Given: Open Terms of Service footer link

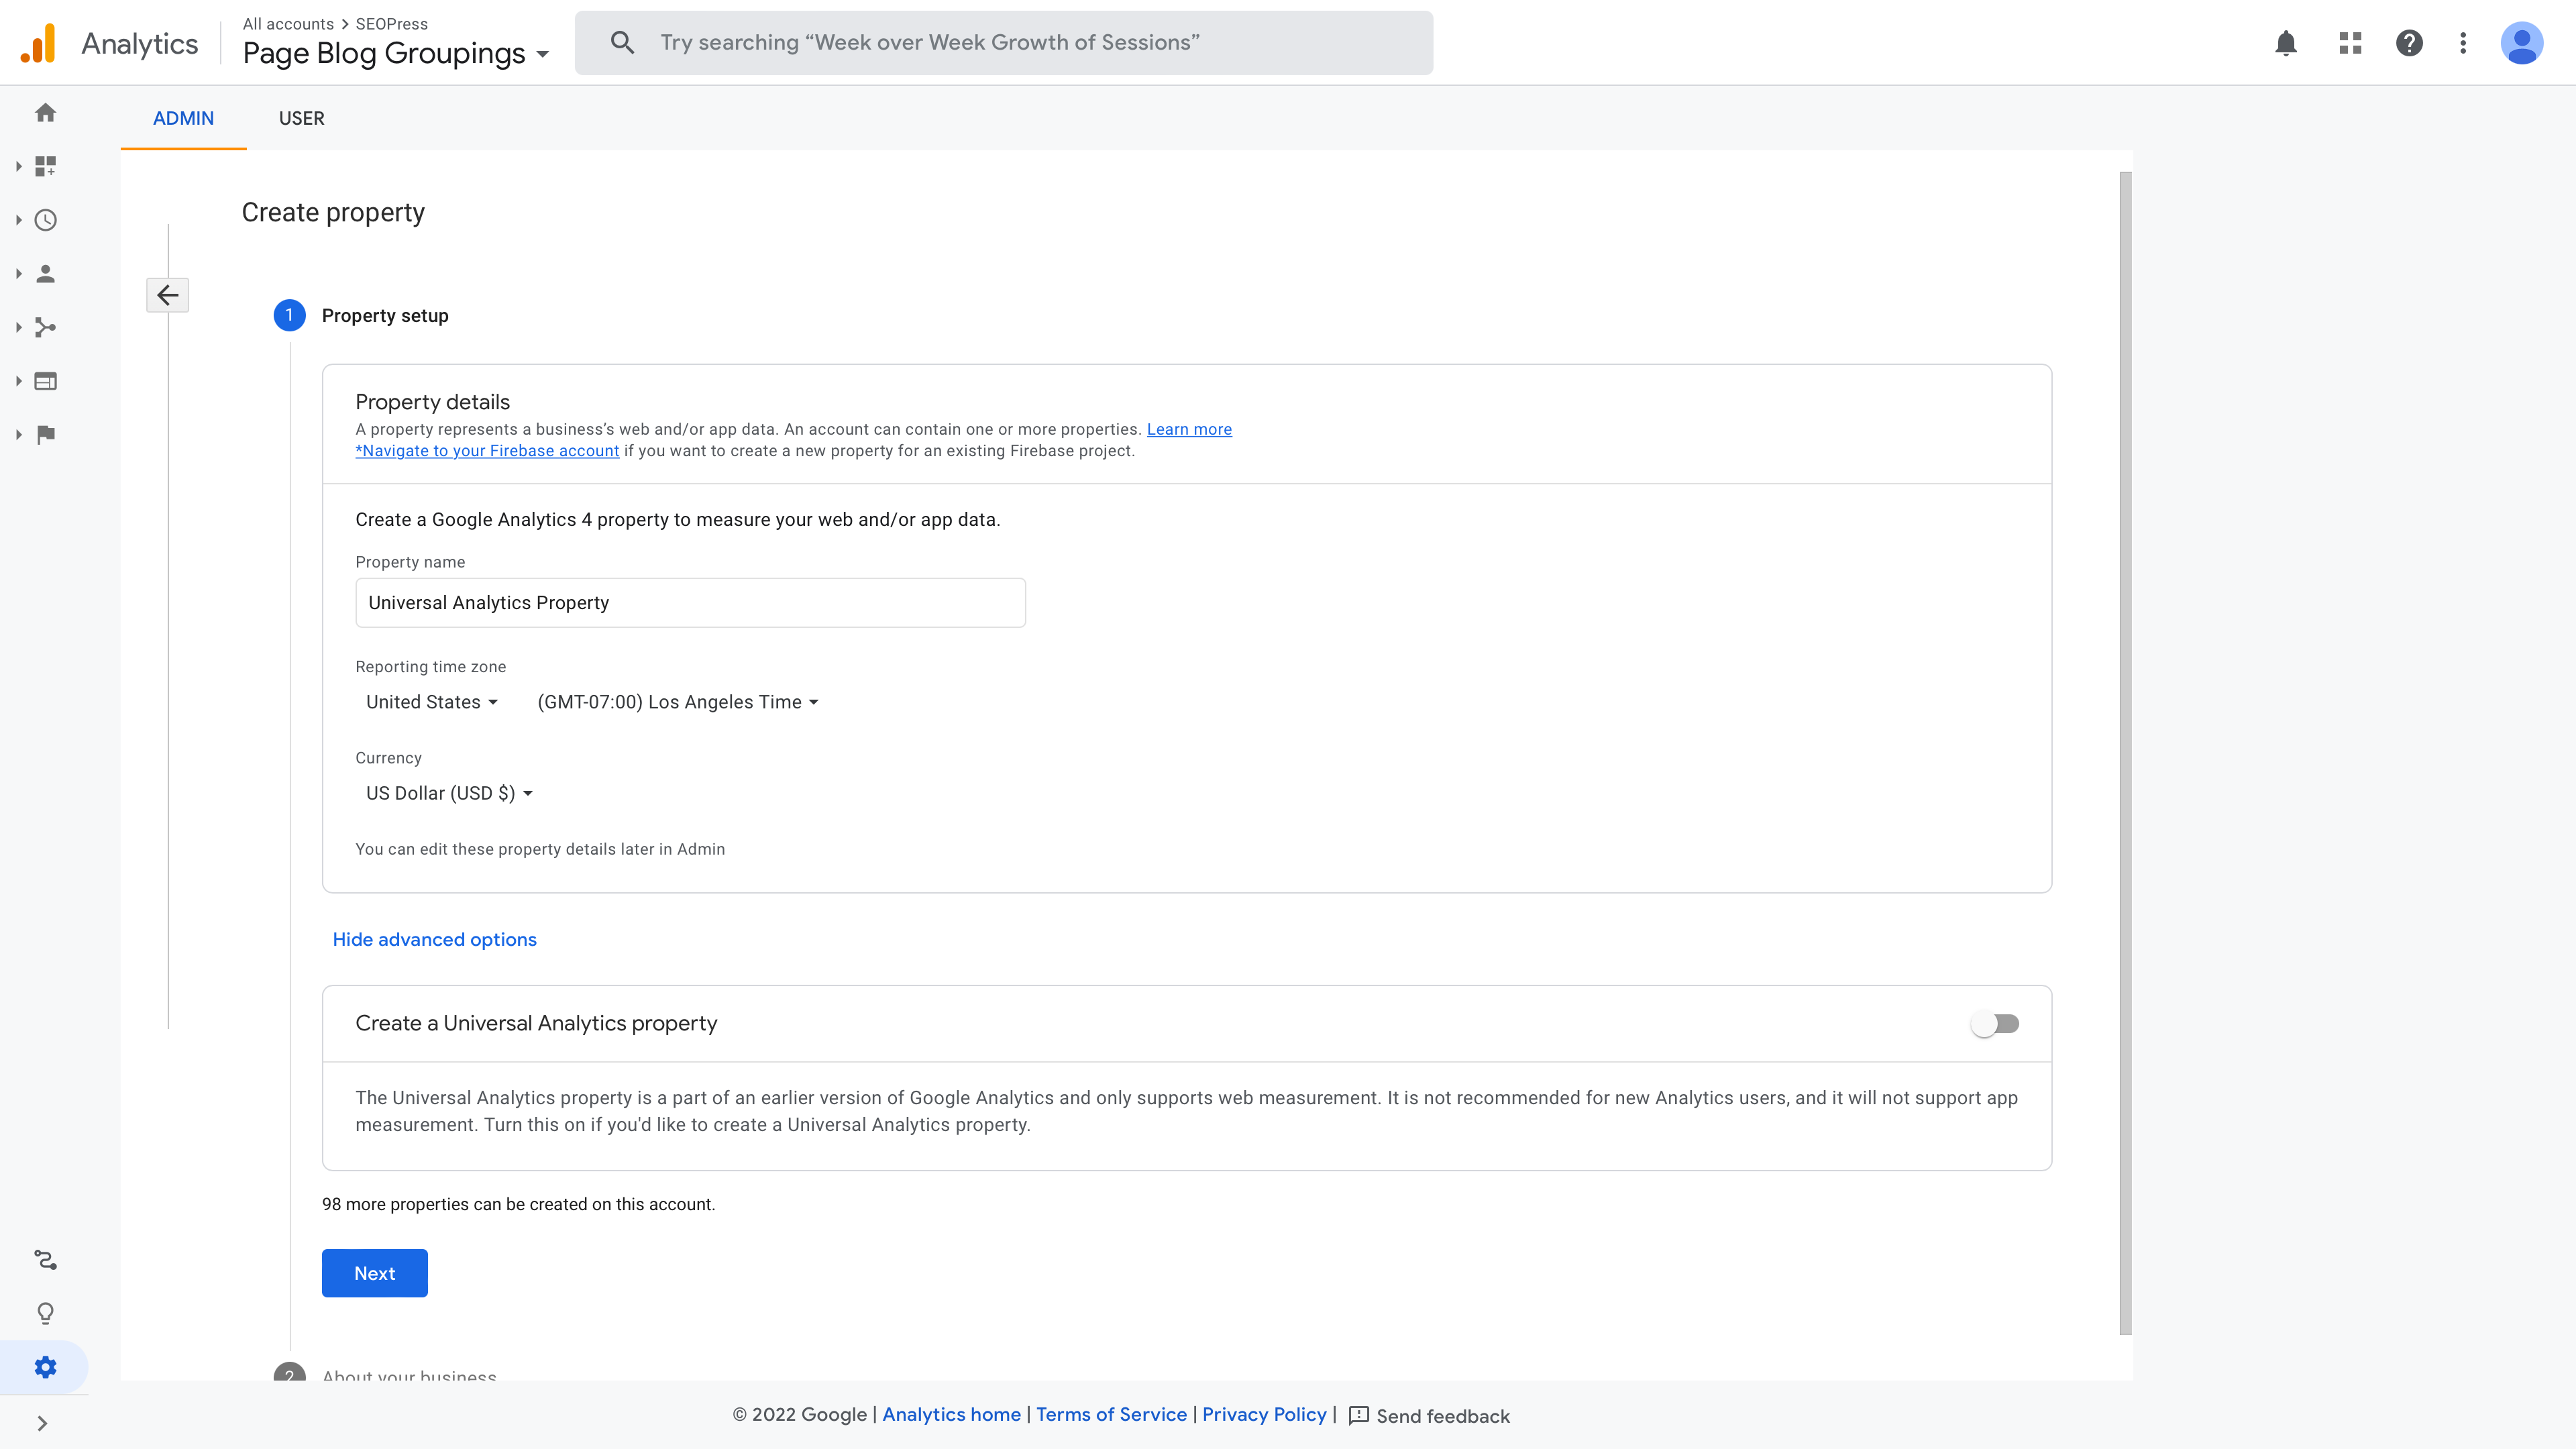Looking at the screenshot, I should point(1111,1415).
